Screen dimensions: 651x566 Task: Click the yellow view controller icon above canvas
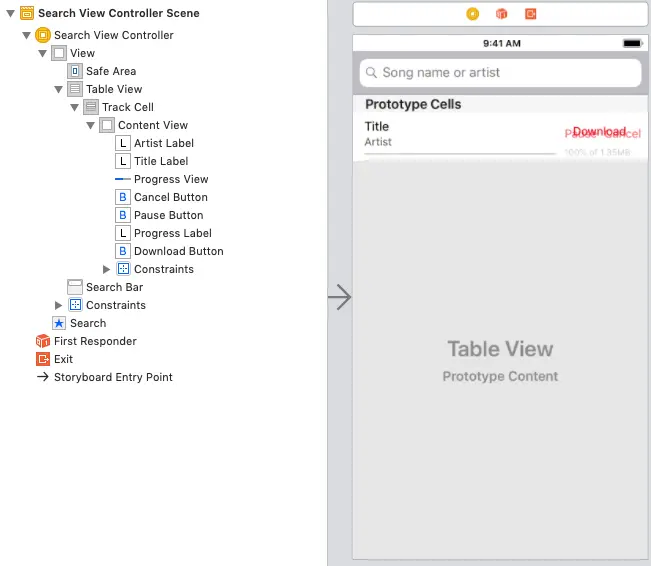[472, 14]
